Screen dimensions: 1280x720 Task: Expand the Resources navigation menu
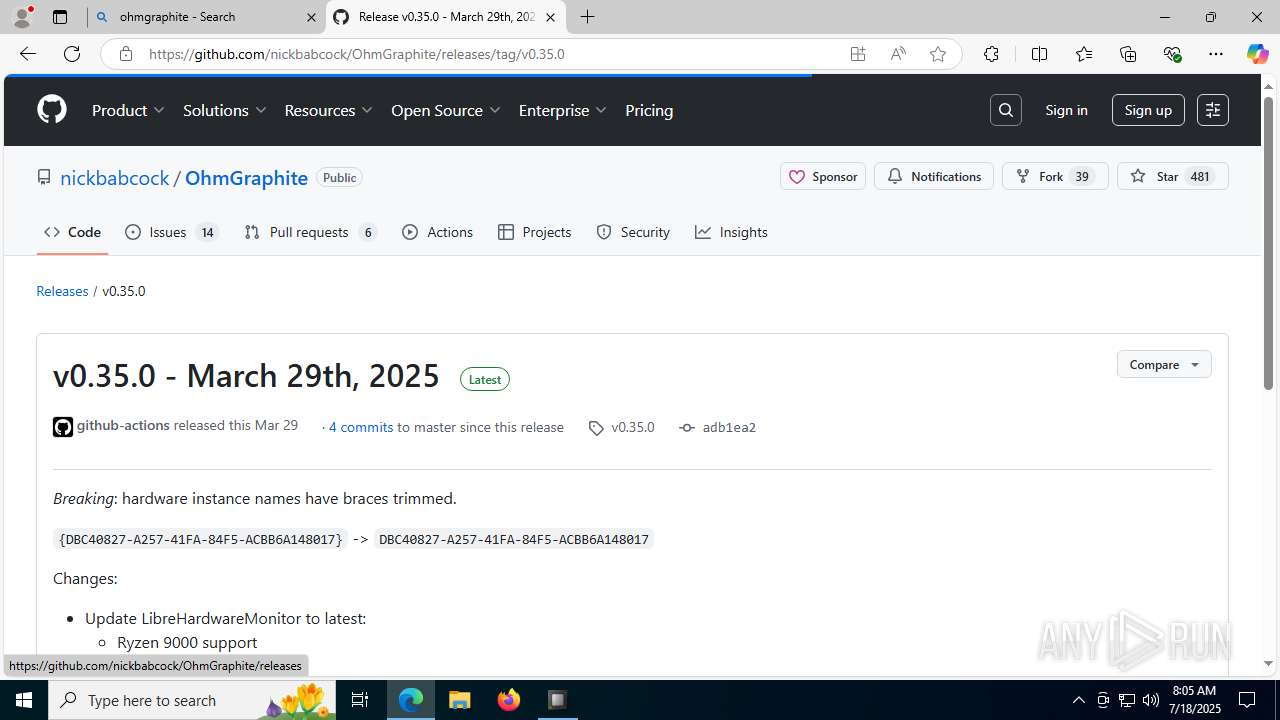click(x=328, y=110)
